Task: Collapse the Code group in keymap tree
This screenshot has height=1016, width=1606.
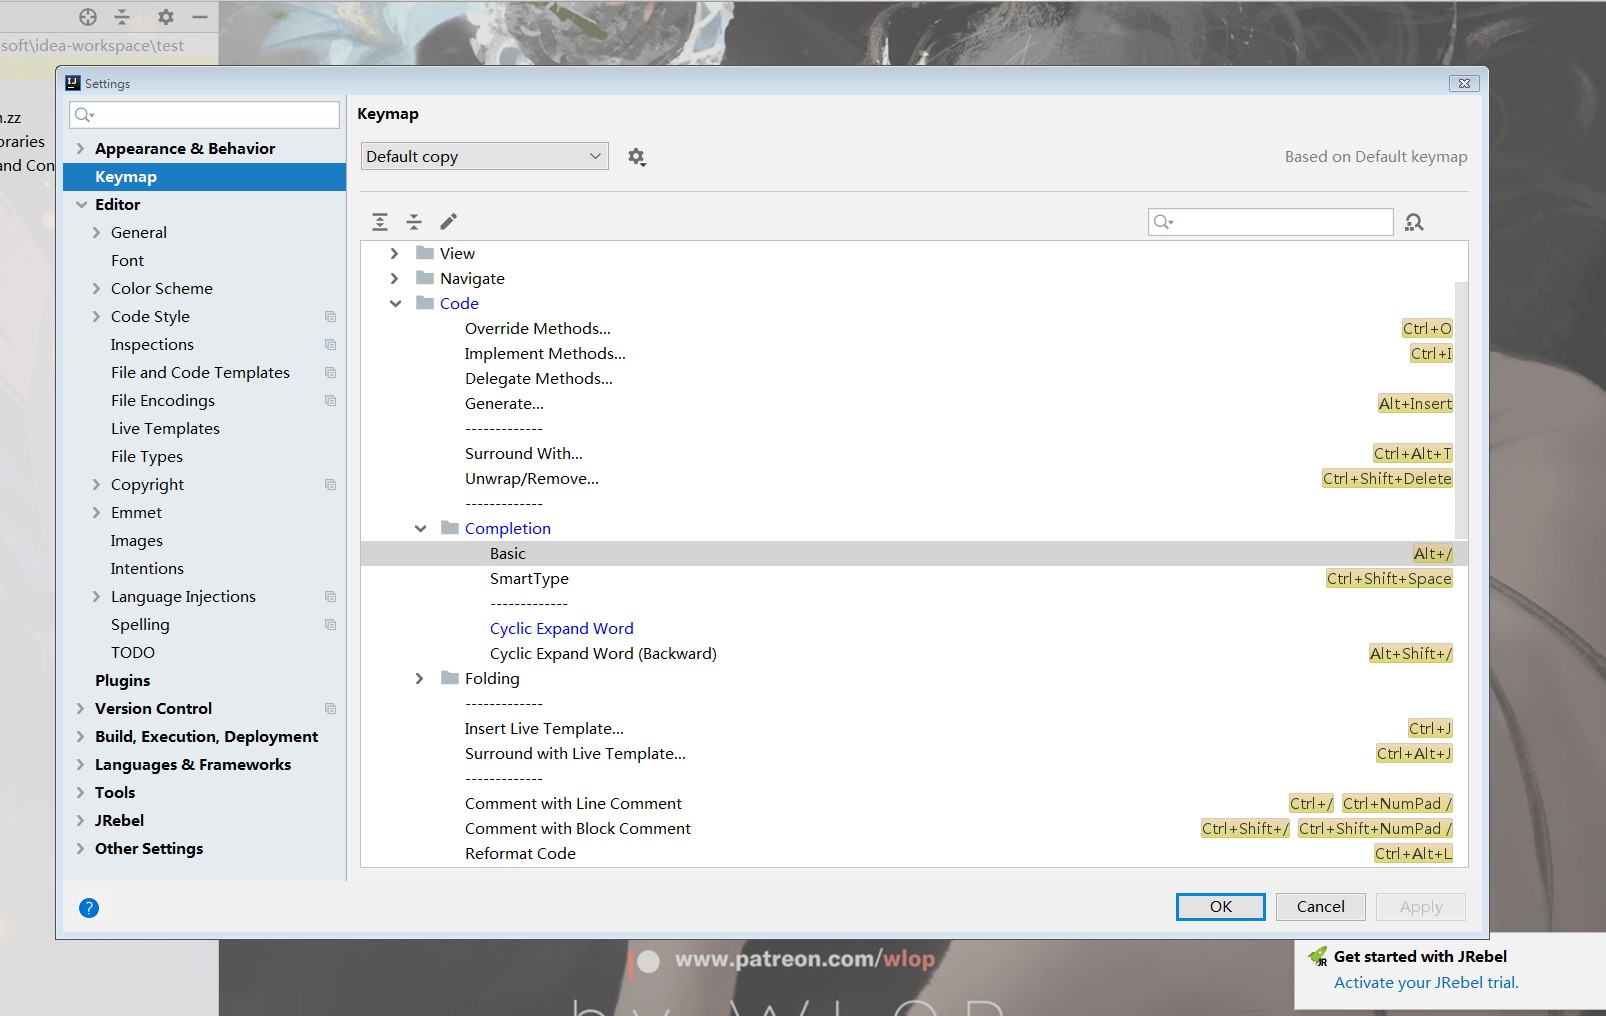Action: pyautogui.click(x=395, y=303)
